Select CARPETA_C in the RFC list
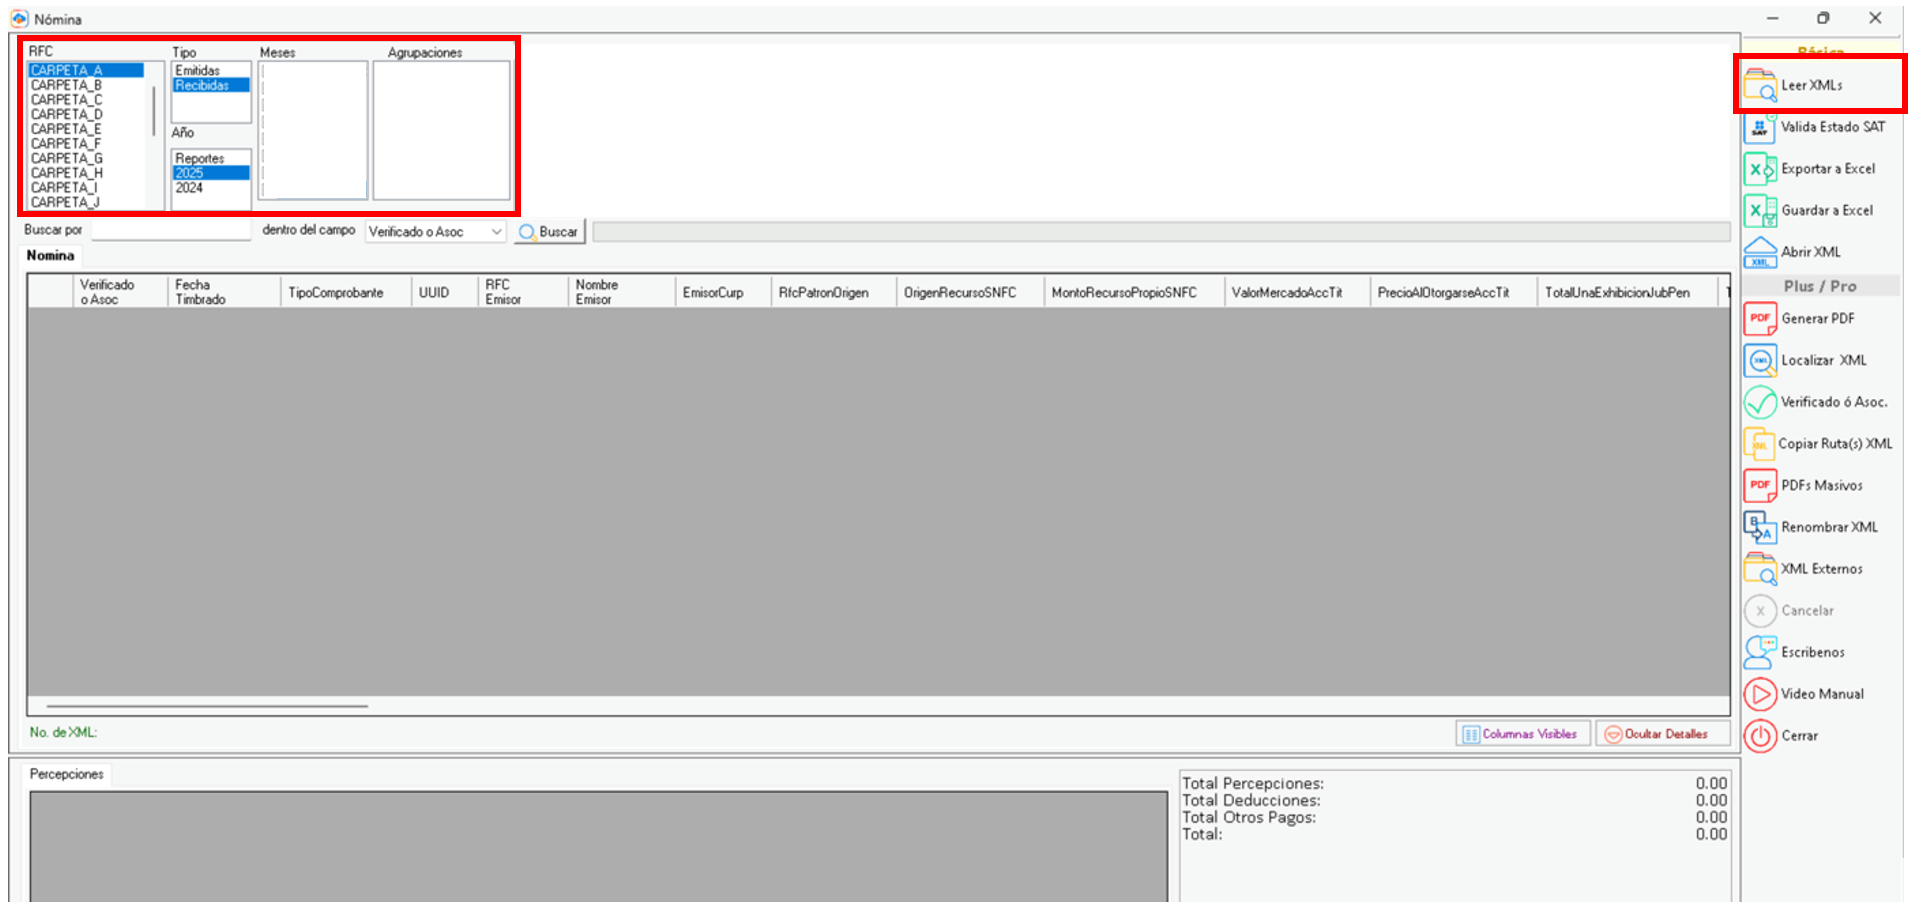Image resolution: width=1908 pixels, height=904 pixels. (66, 100)
